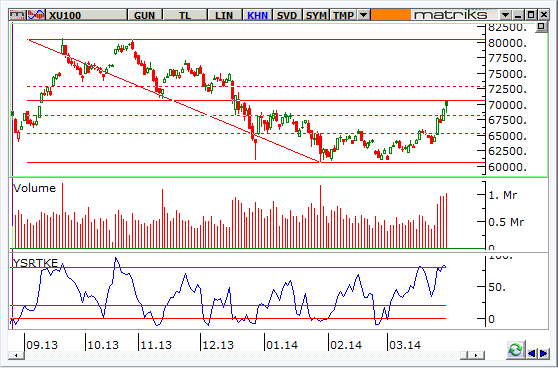Click the green refresh icon
Viewport: 558px width, 368px height.
click(515, 350)
